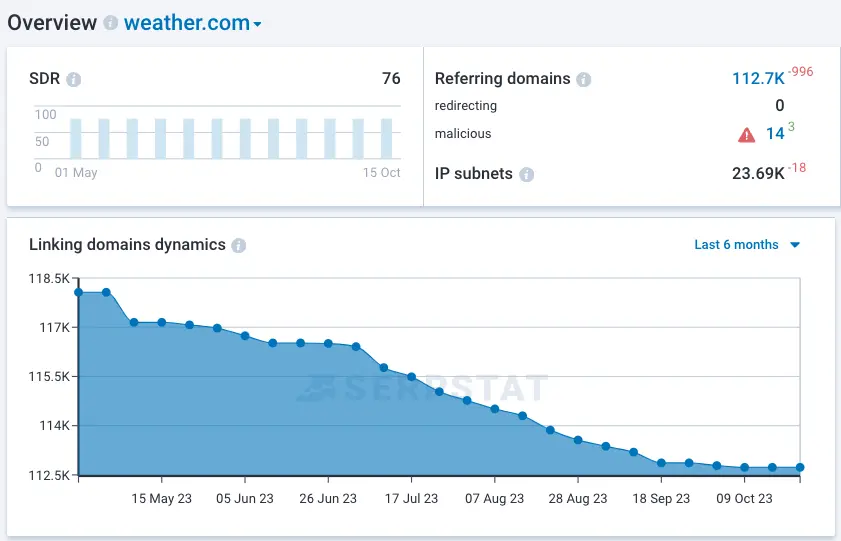Click the data point above 17 Jul 23
This screenshot has width=841, height=541.
[412, 377]
